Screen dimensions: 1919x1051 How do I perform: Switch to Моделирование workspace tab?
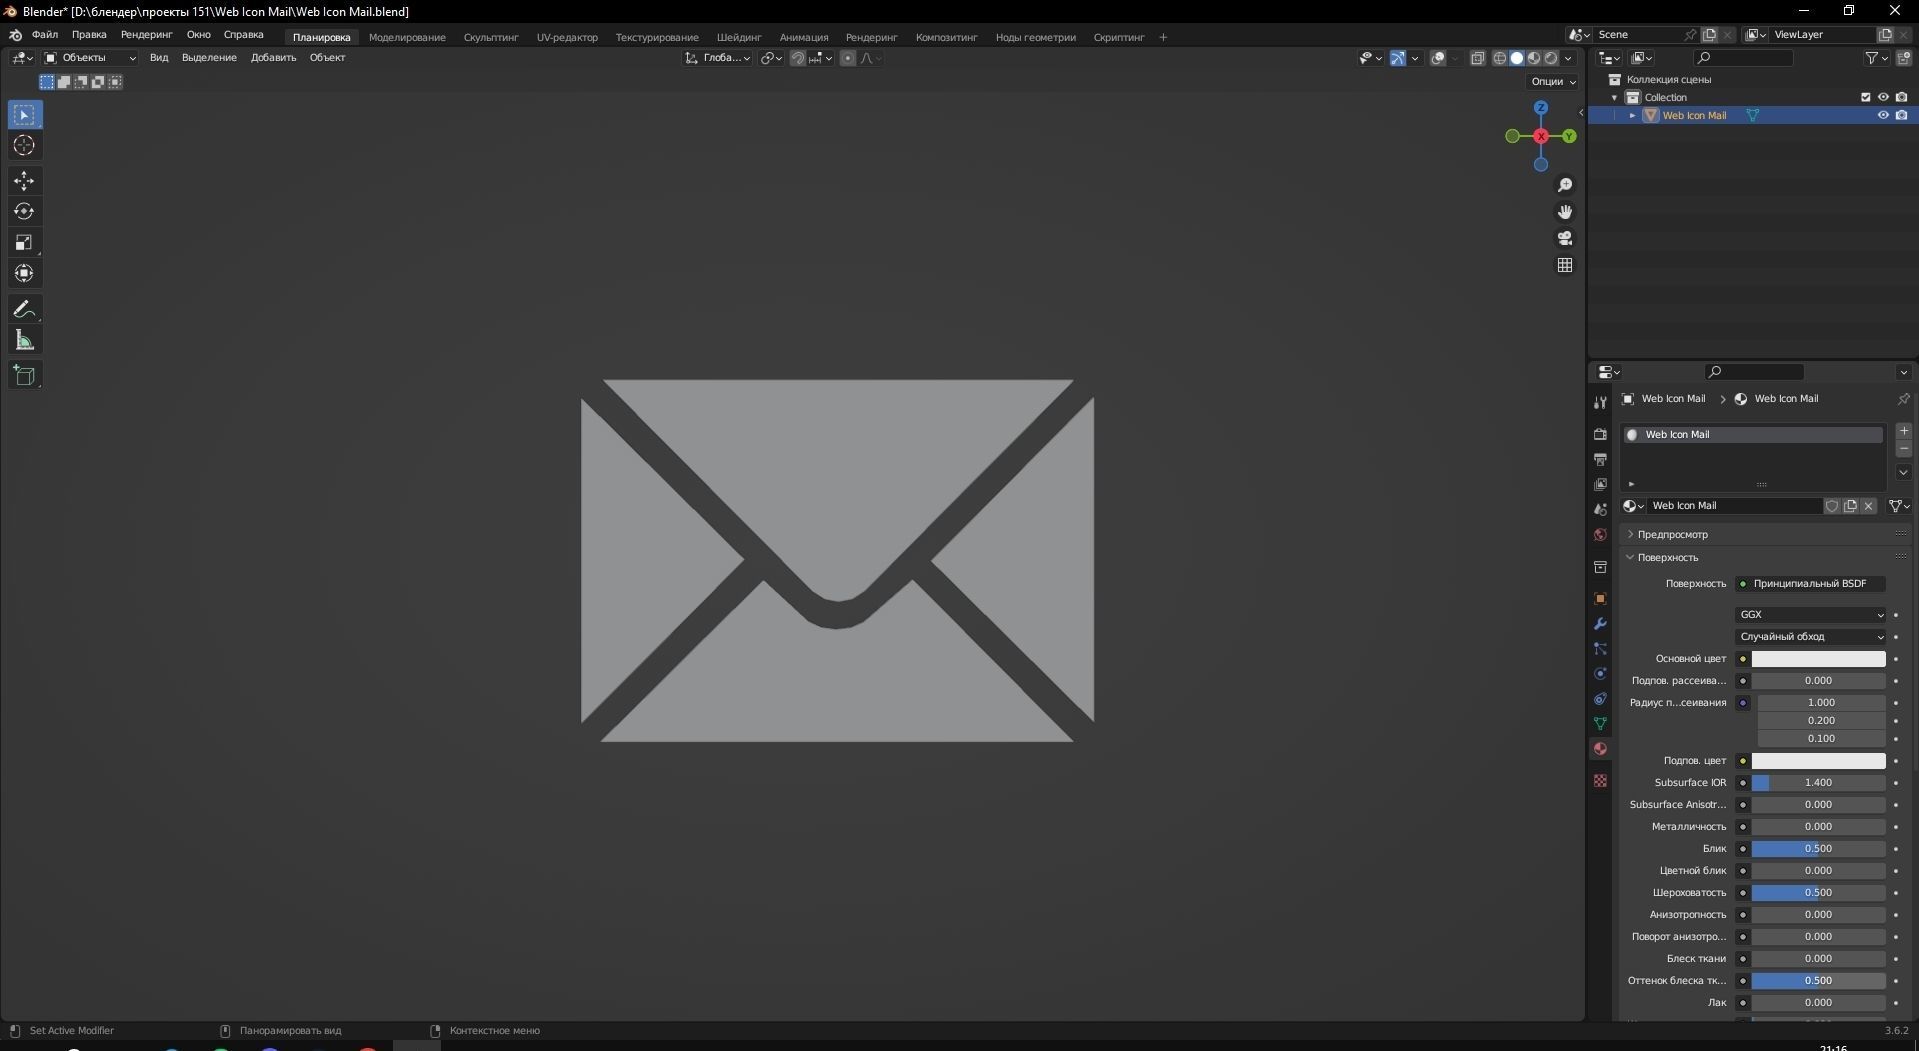pos(407,37)
